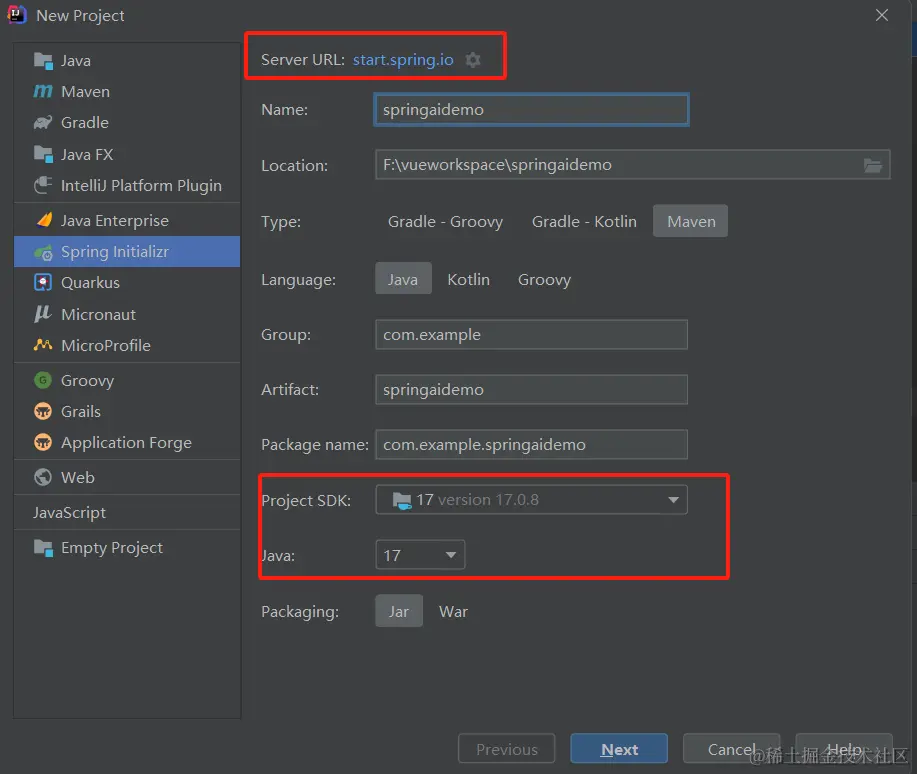Viewport: 917px width, 774px height.
Task: Open Server URL settings gear
Action: point(473,60)
